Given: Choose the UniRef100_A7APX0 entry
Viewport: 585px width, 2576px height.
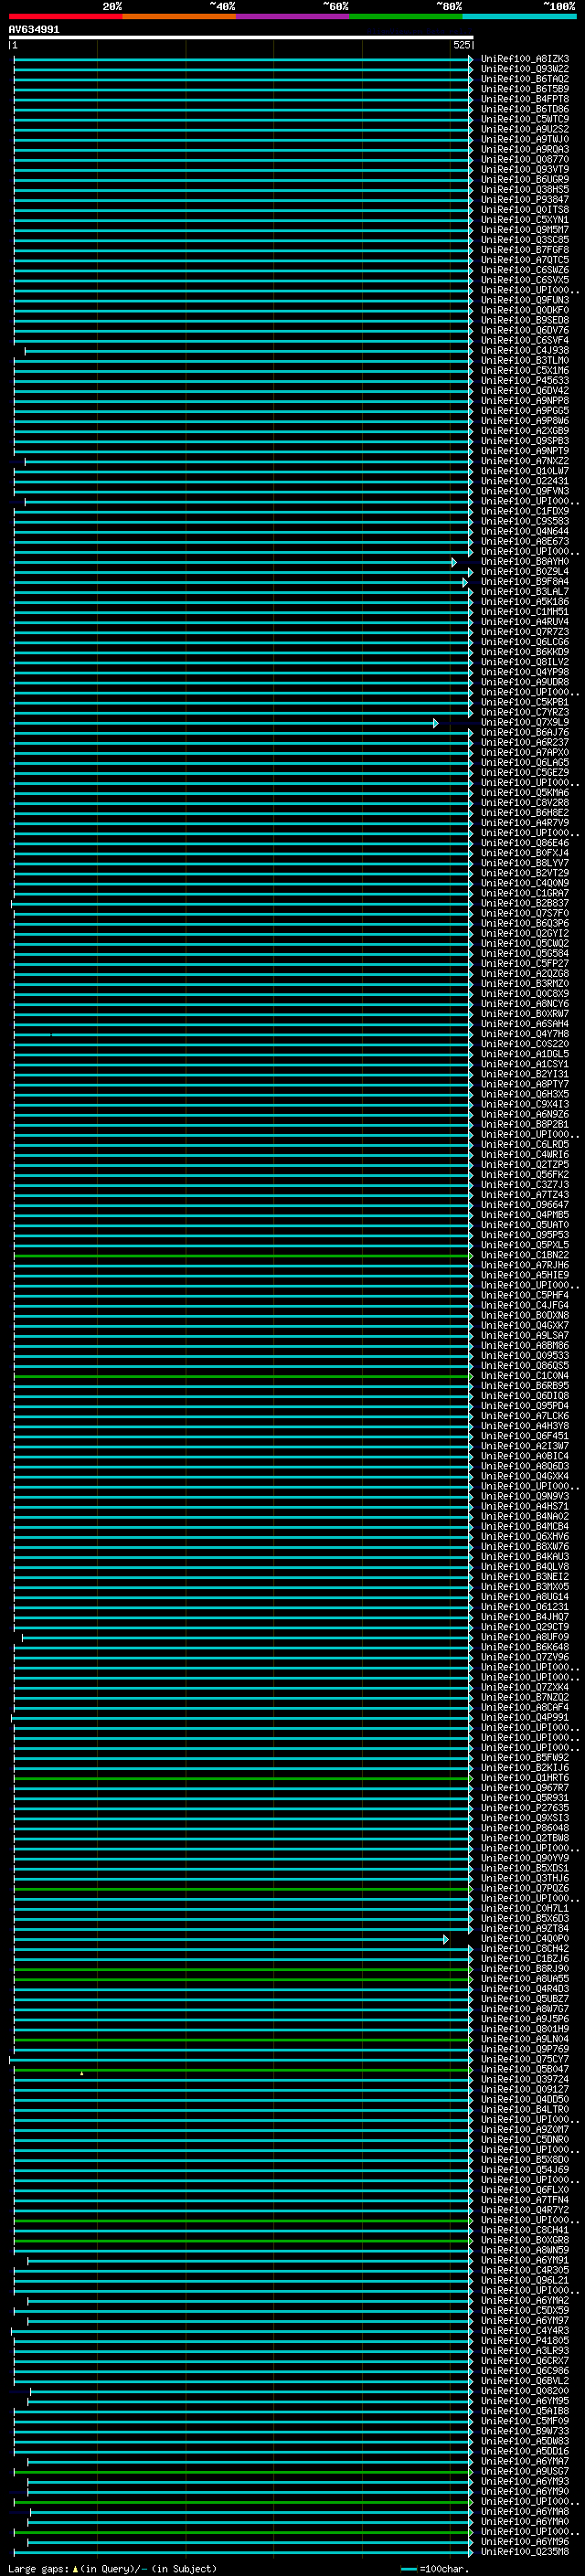Looking at the screenshot, I should click(x=524, y=753).
